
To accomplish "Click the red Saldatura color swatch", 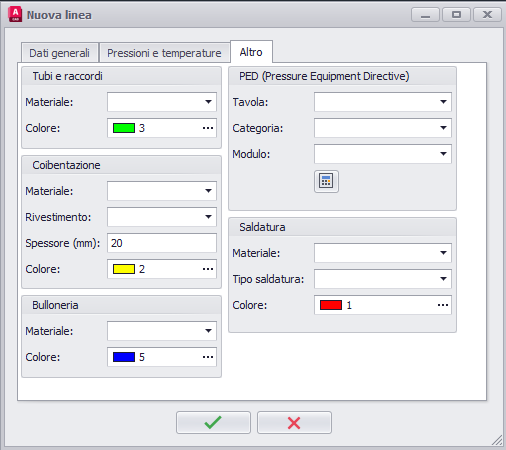I will click(x=331, y=305).
